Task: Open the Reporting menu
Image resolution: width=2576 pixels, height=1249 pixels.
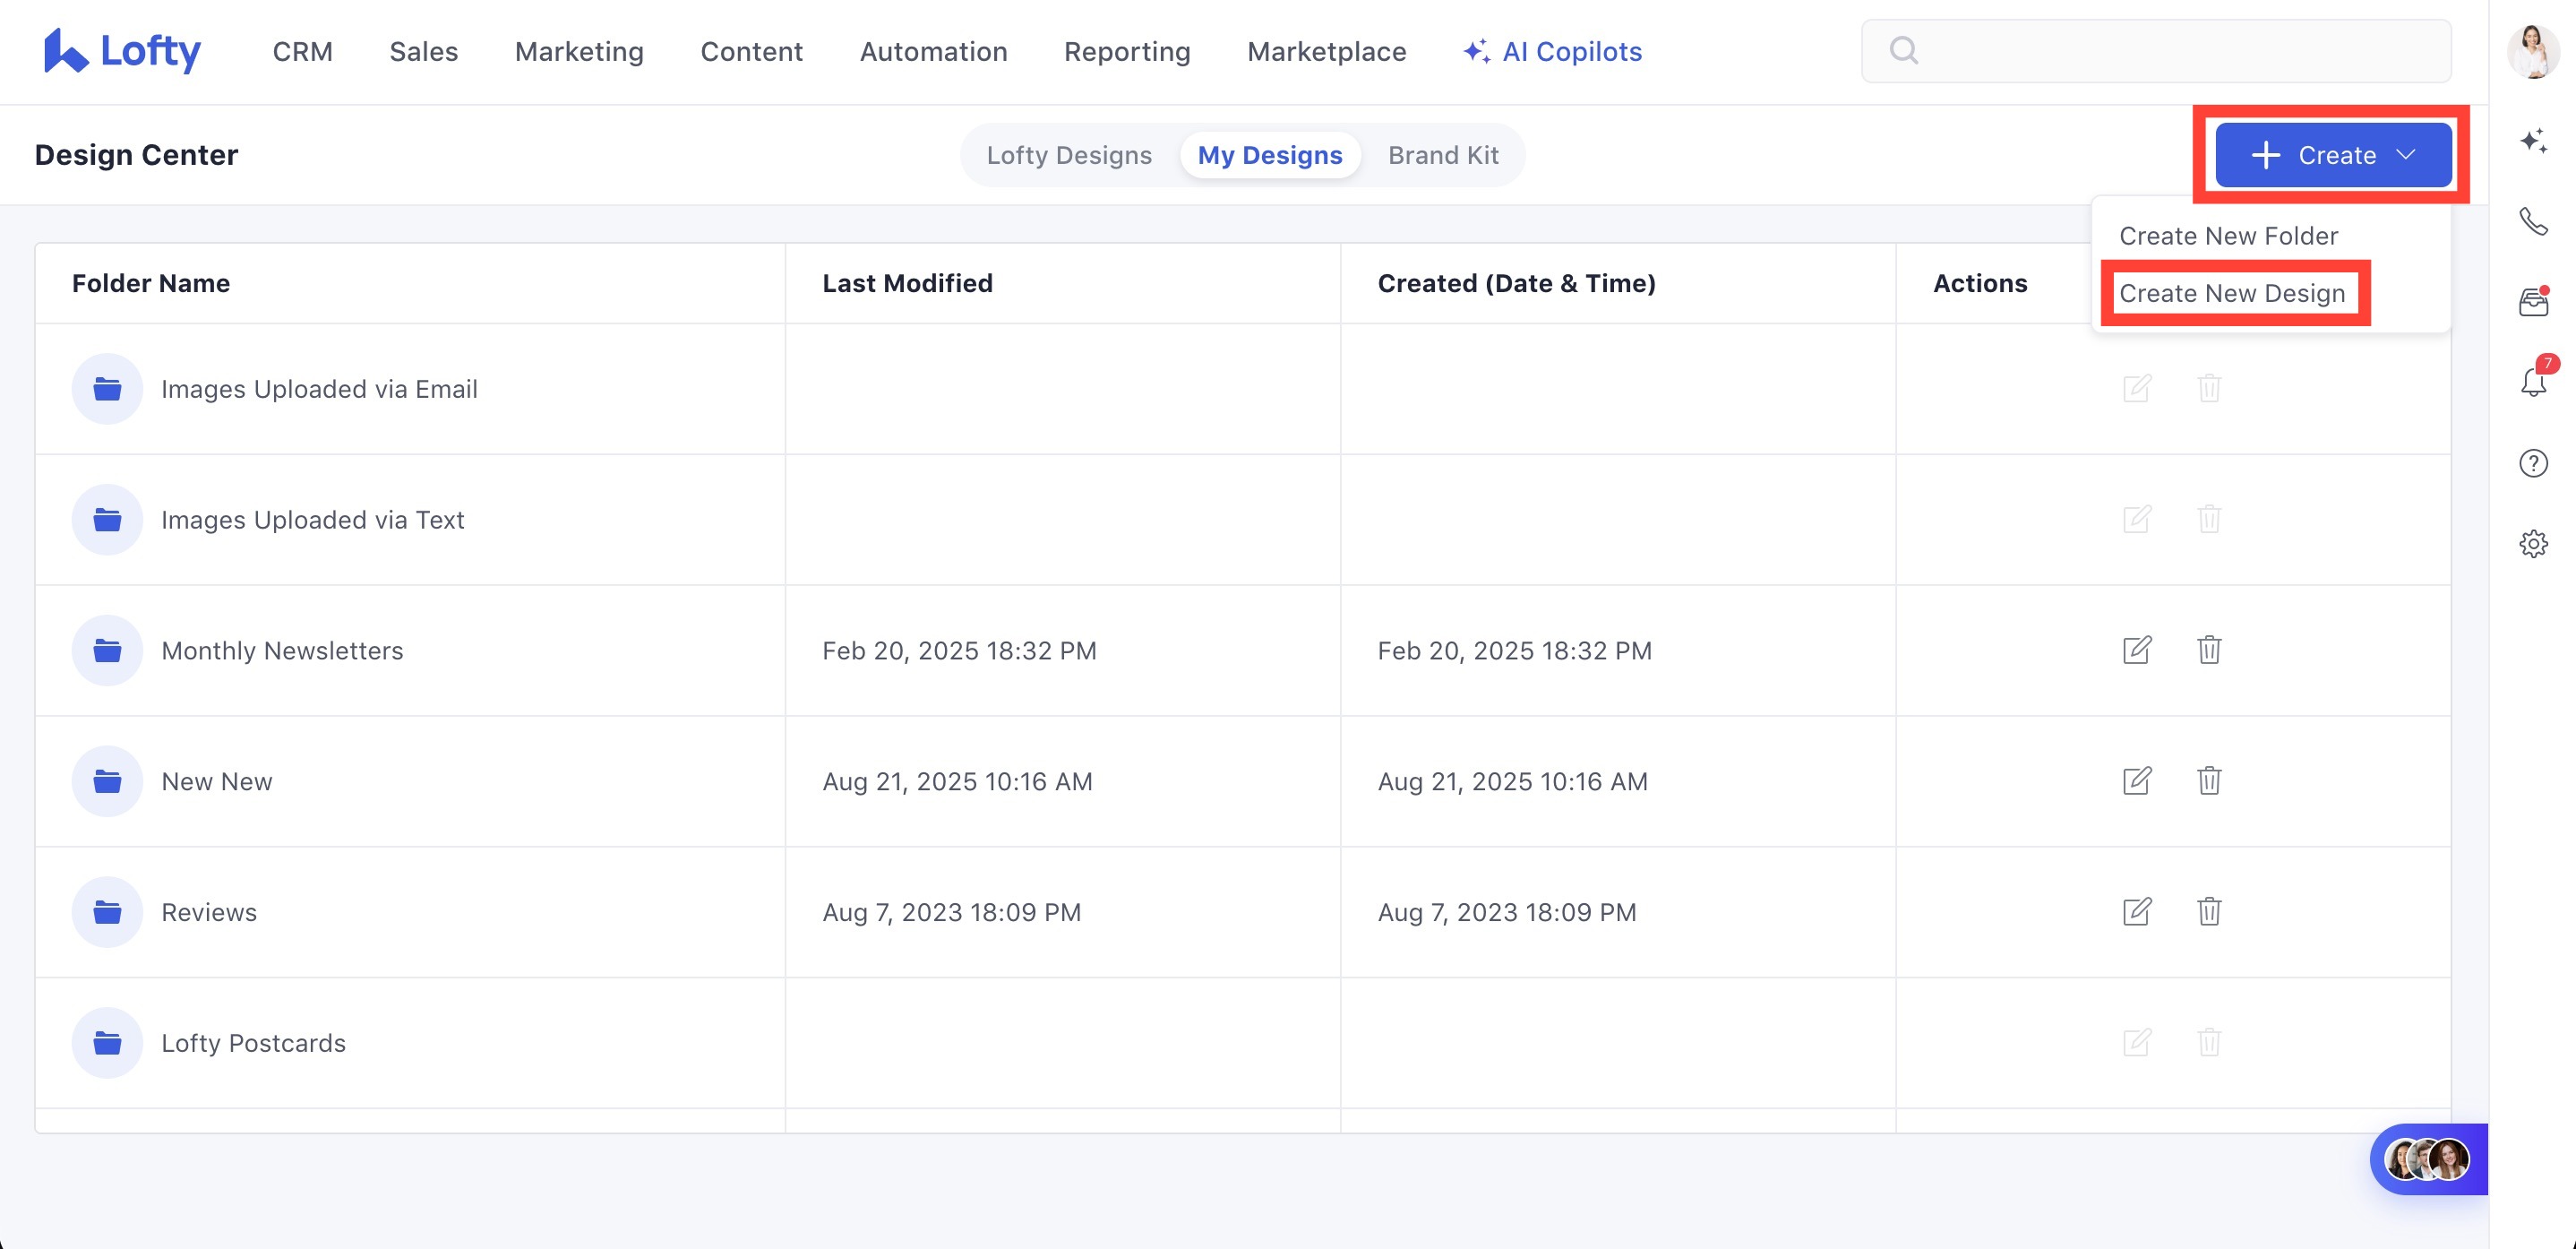Action: click(1127, 51)
